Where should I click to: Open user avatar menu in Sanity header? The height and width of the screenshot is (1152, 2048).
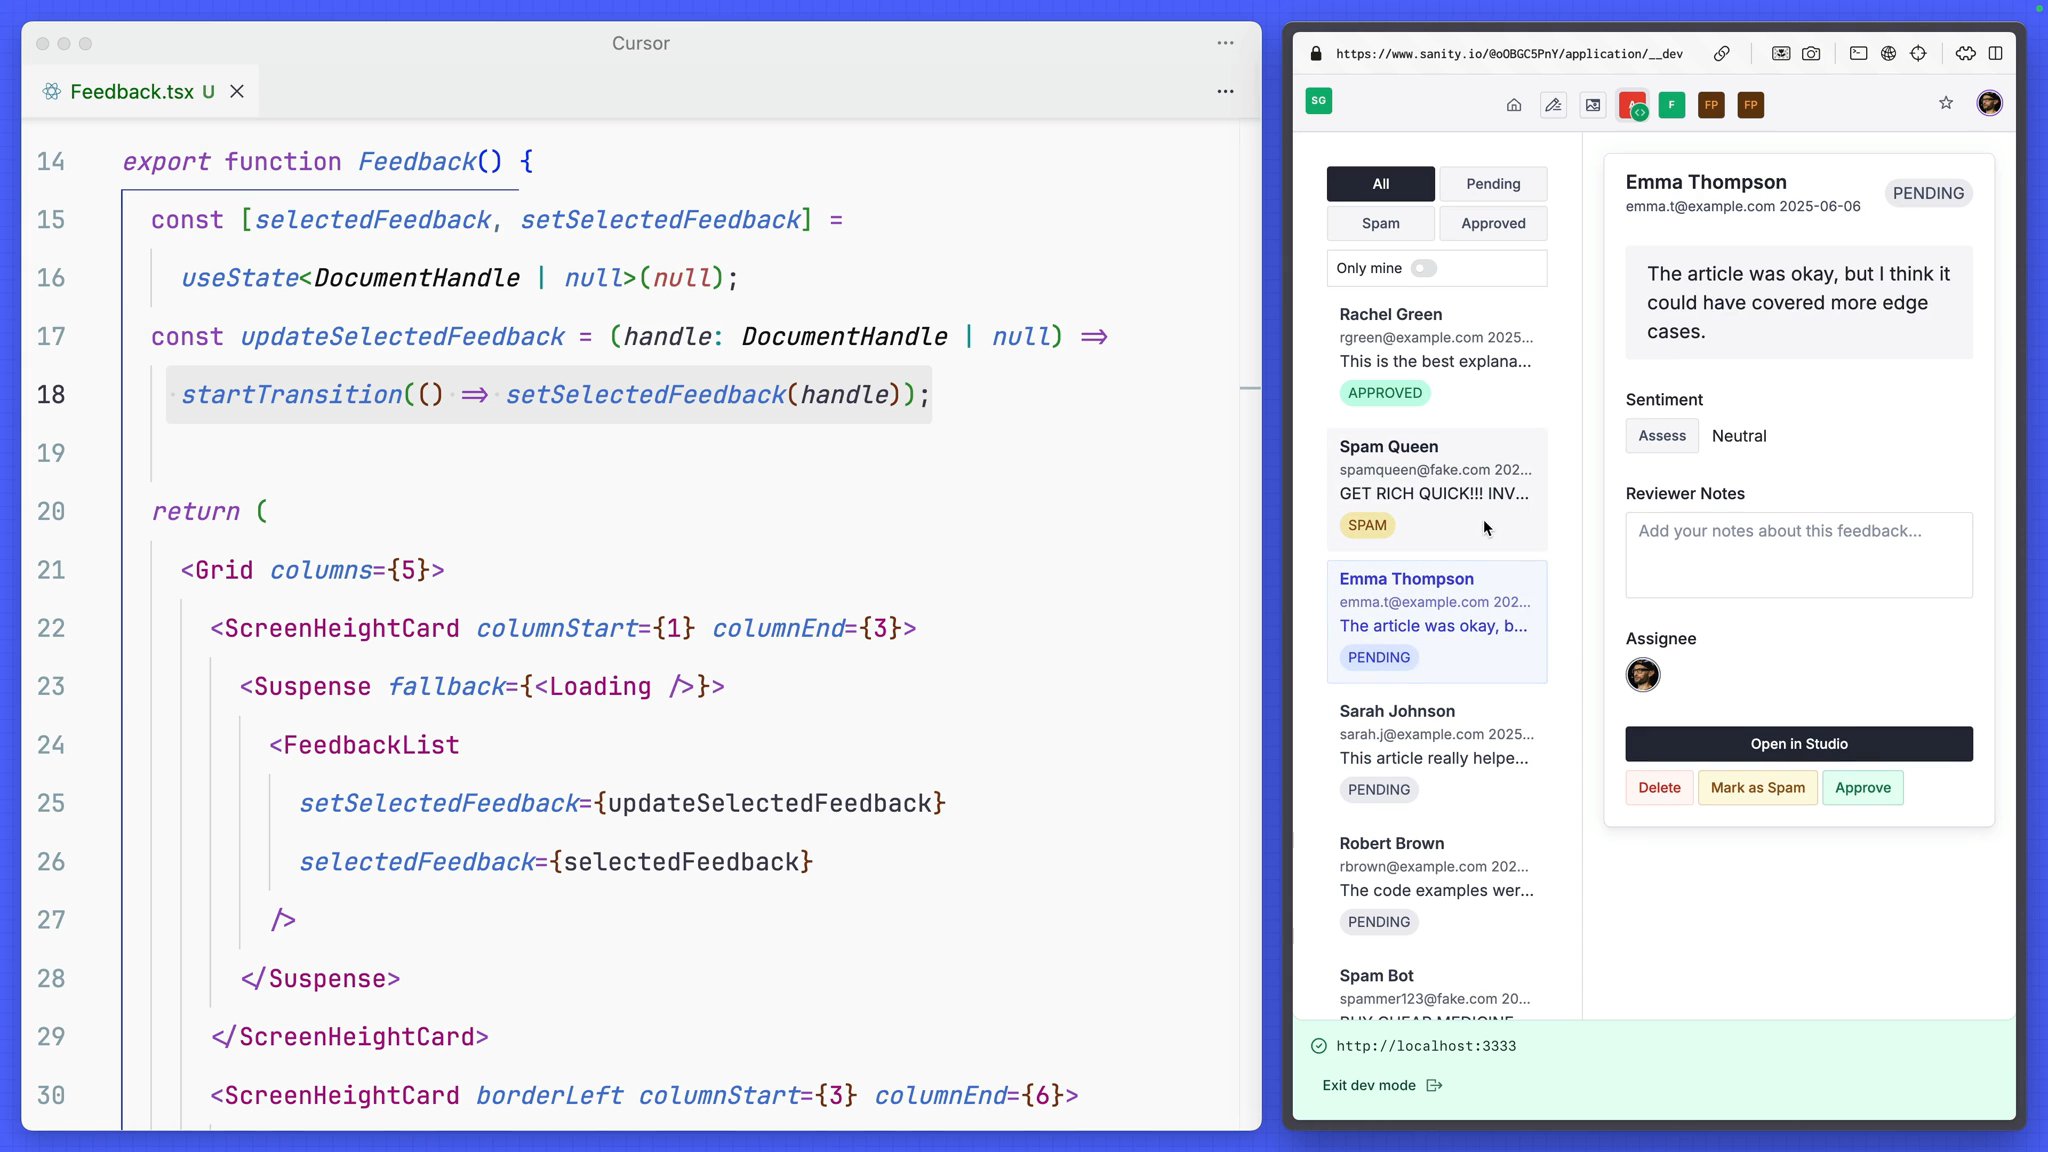pos(1989,103)
